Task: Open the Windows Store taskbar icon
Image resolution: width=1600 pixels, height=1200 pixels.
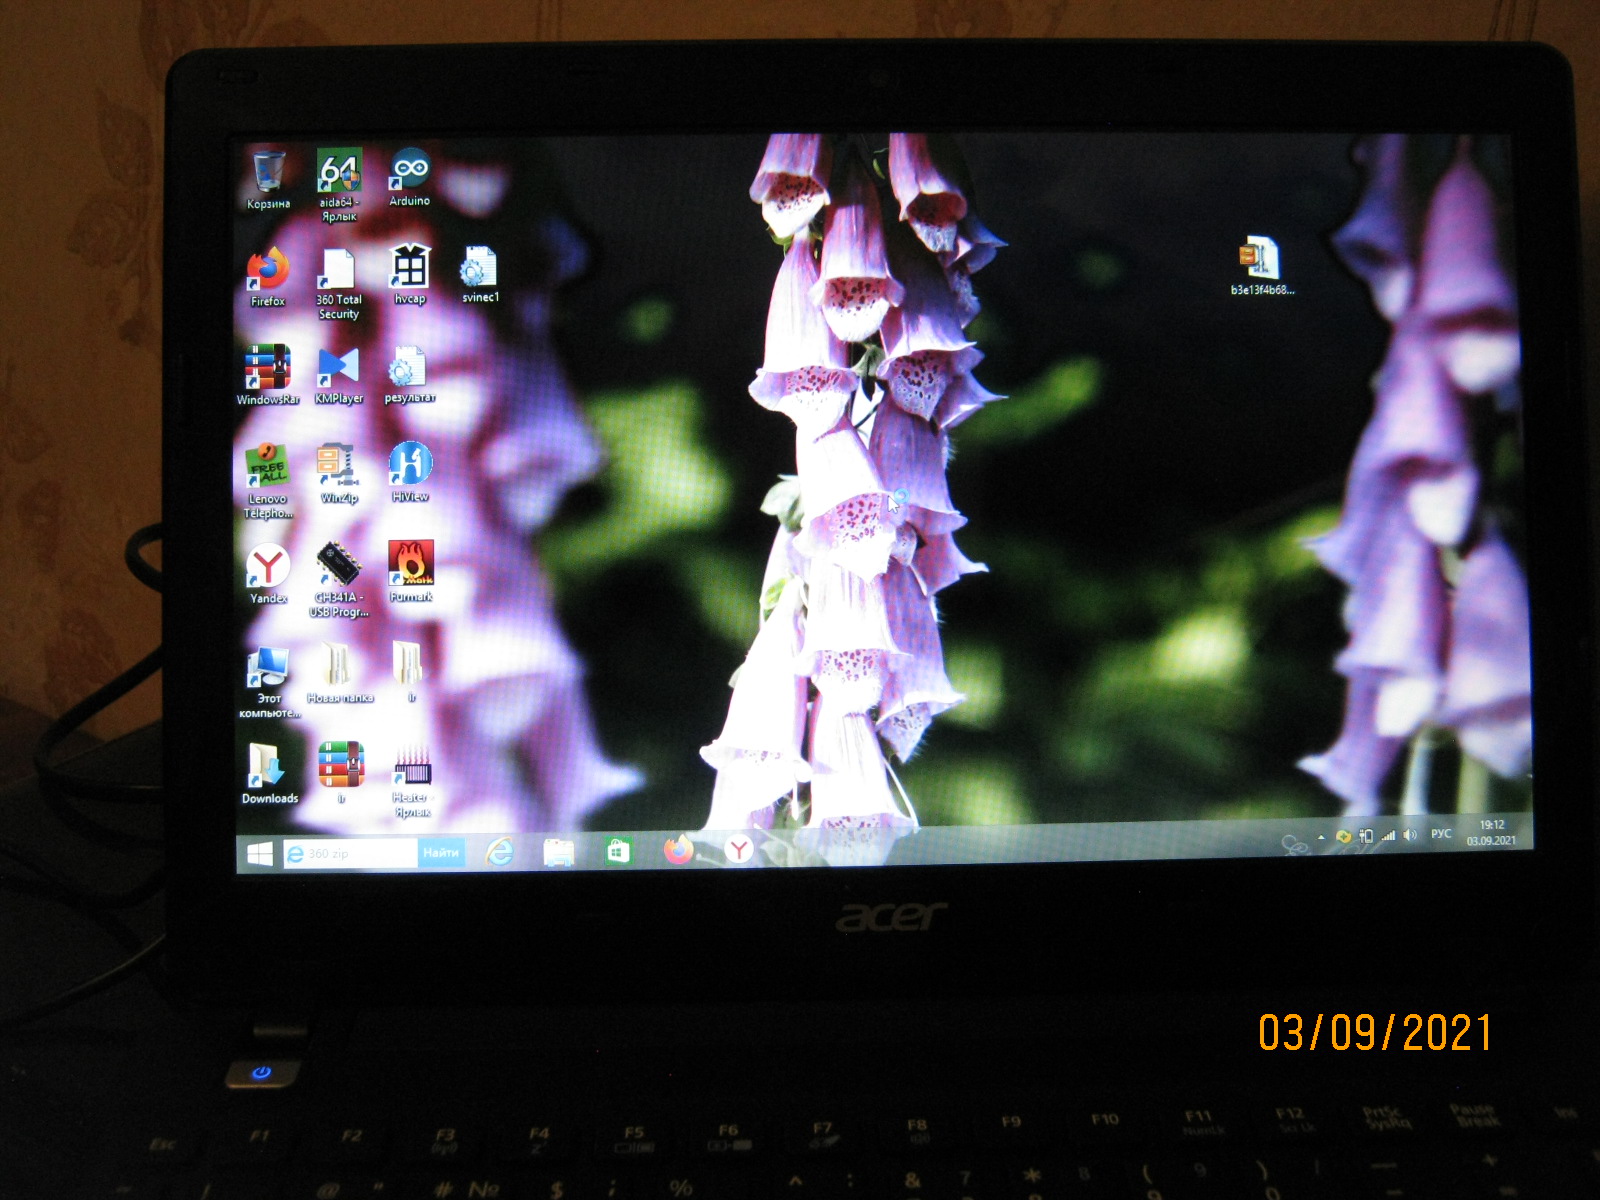Action: (618, 852)
